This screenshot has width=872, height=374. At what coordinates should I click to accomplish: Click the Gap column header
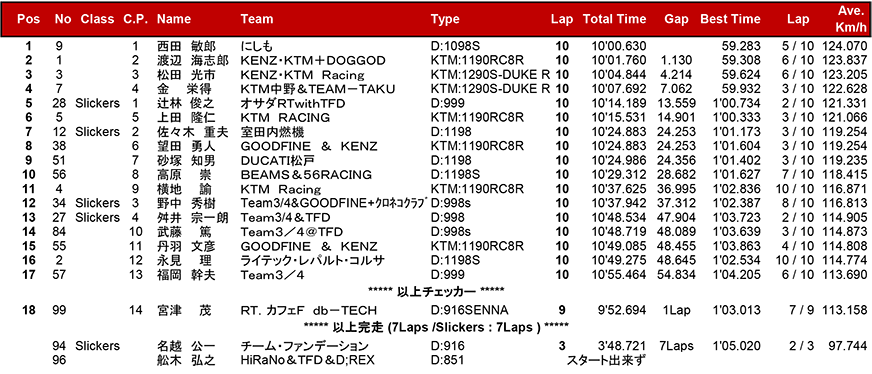tap(676, 19)
